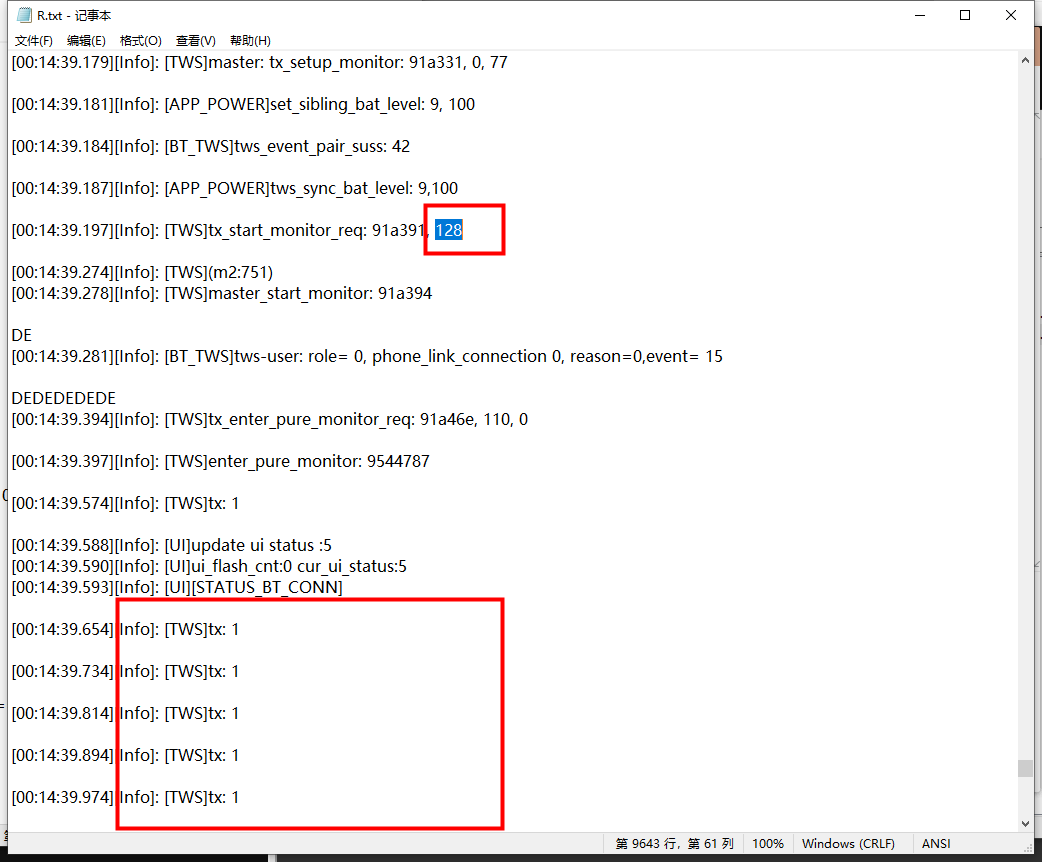Click the highlighted value 128
This screenshot has width=1042, height=862.
(x=449, y=230)
